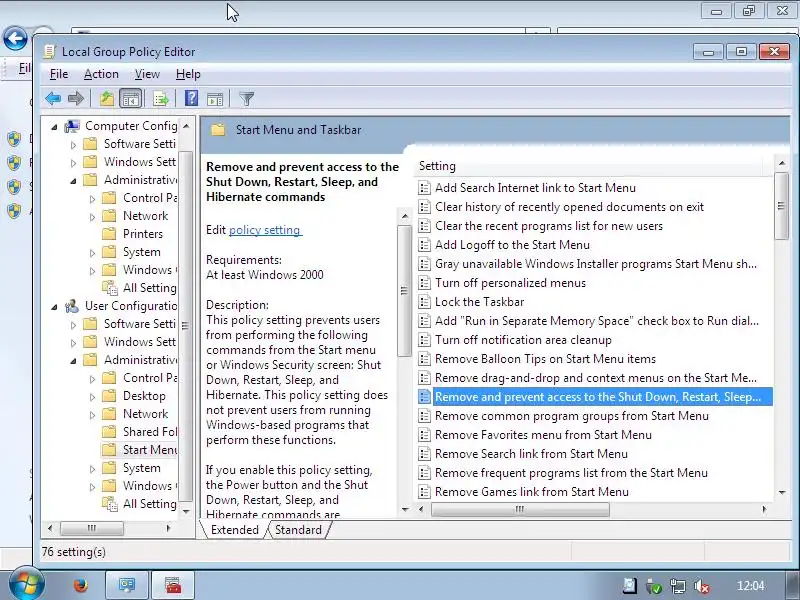Click the Desktop folder icon in the tree
Viewport: 800px width, 600px height.
click(109, 395)
